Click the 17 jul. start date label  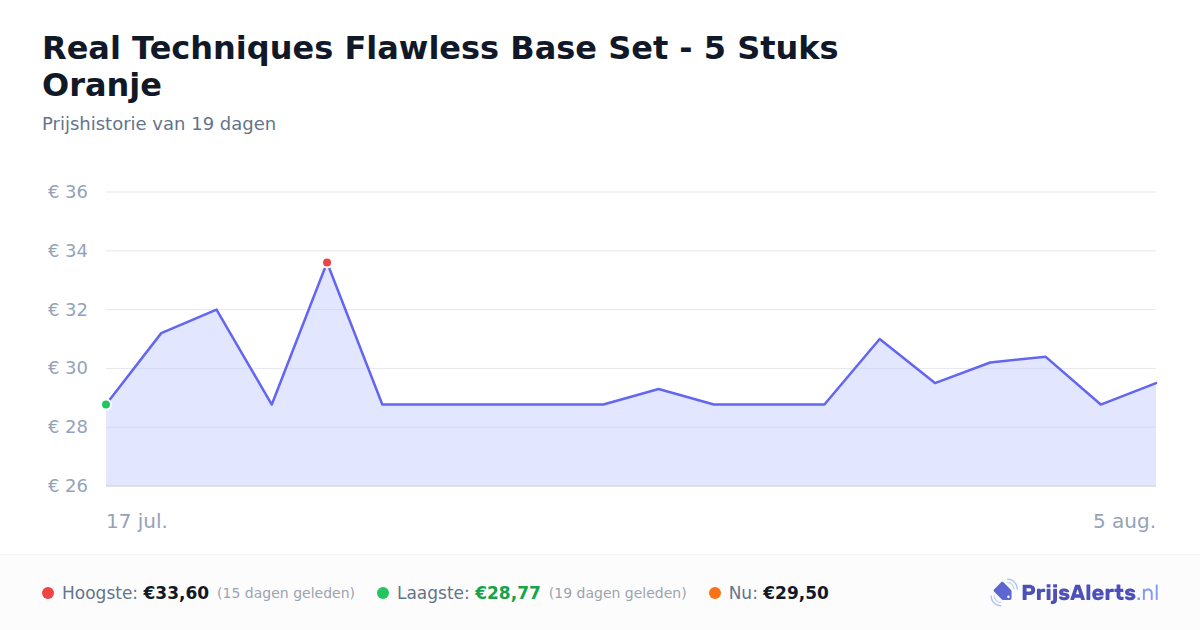coord(137,522)
